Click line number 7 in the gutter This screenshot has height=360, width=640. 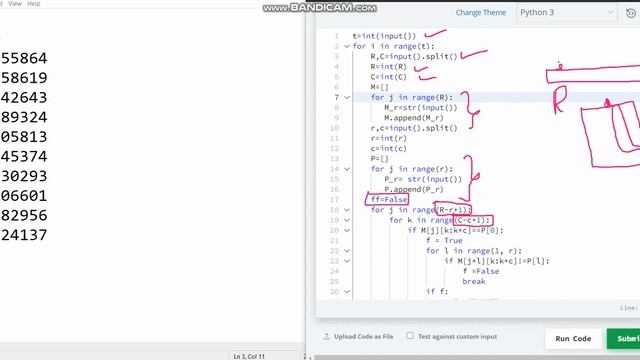tap(336, 98)
